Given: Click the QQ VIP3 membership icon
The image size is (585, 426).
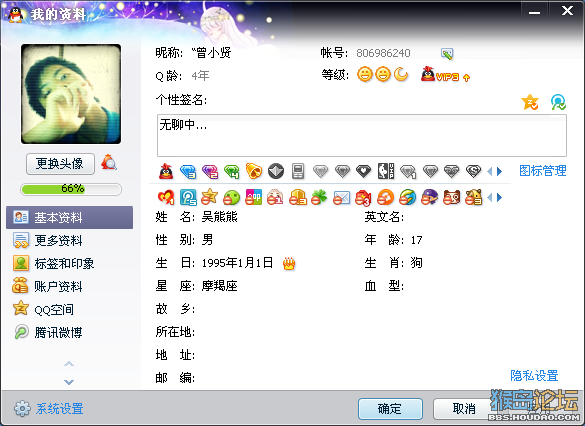Looking at the screenshot, I should point(440,75).
